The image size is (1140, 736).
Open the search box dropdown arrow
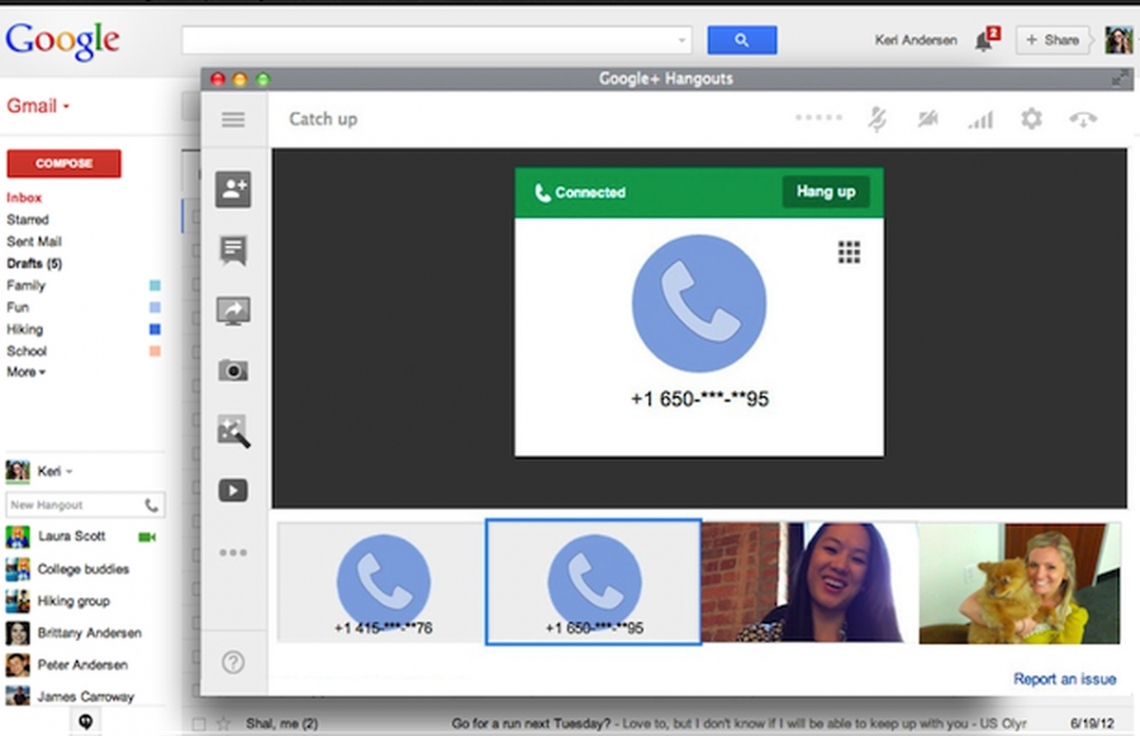[681, 41]
